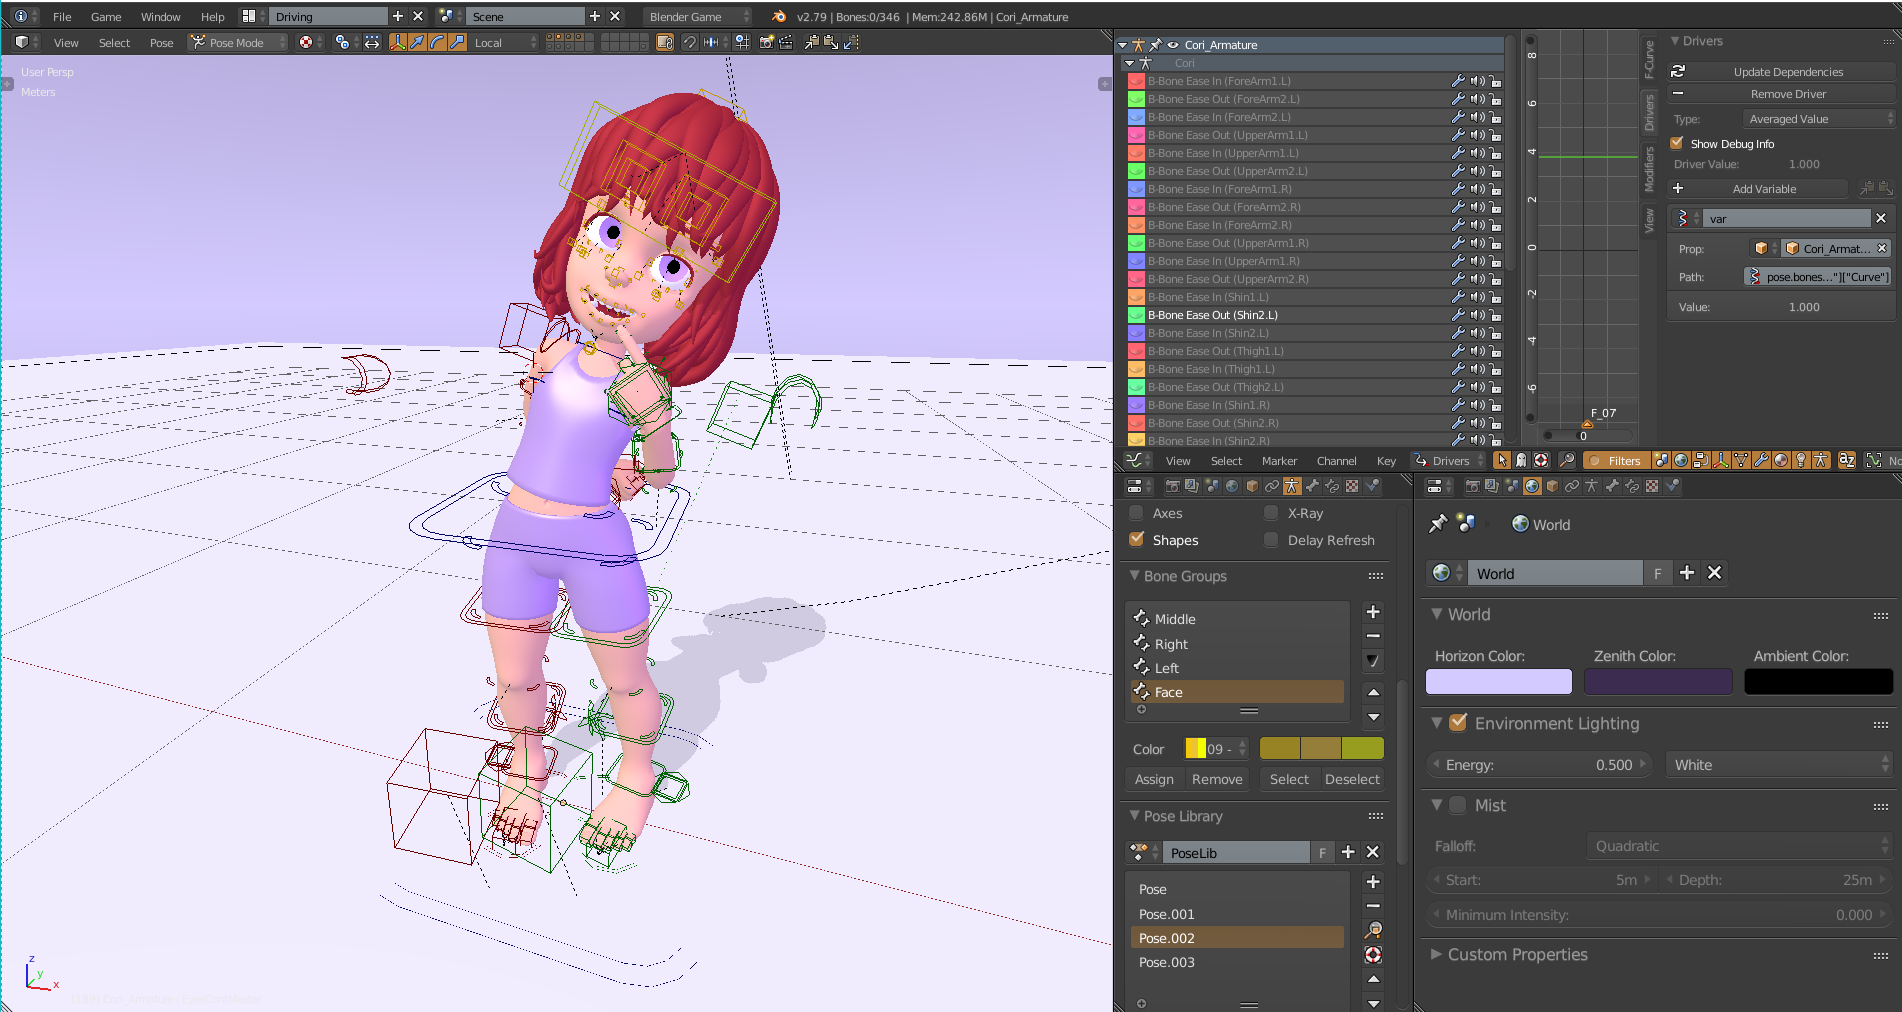1902x1012 pixels.
Task: Uncheck Show Debug Info
Action: point(1677,143)
